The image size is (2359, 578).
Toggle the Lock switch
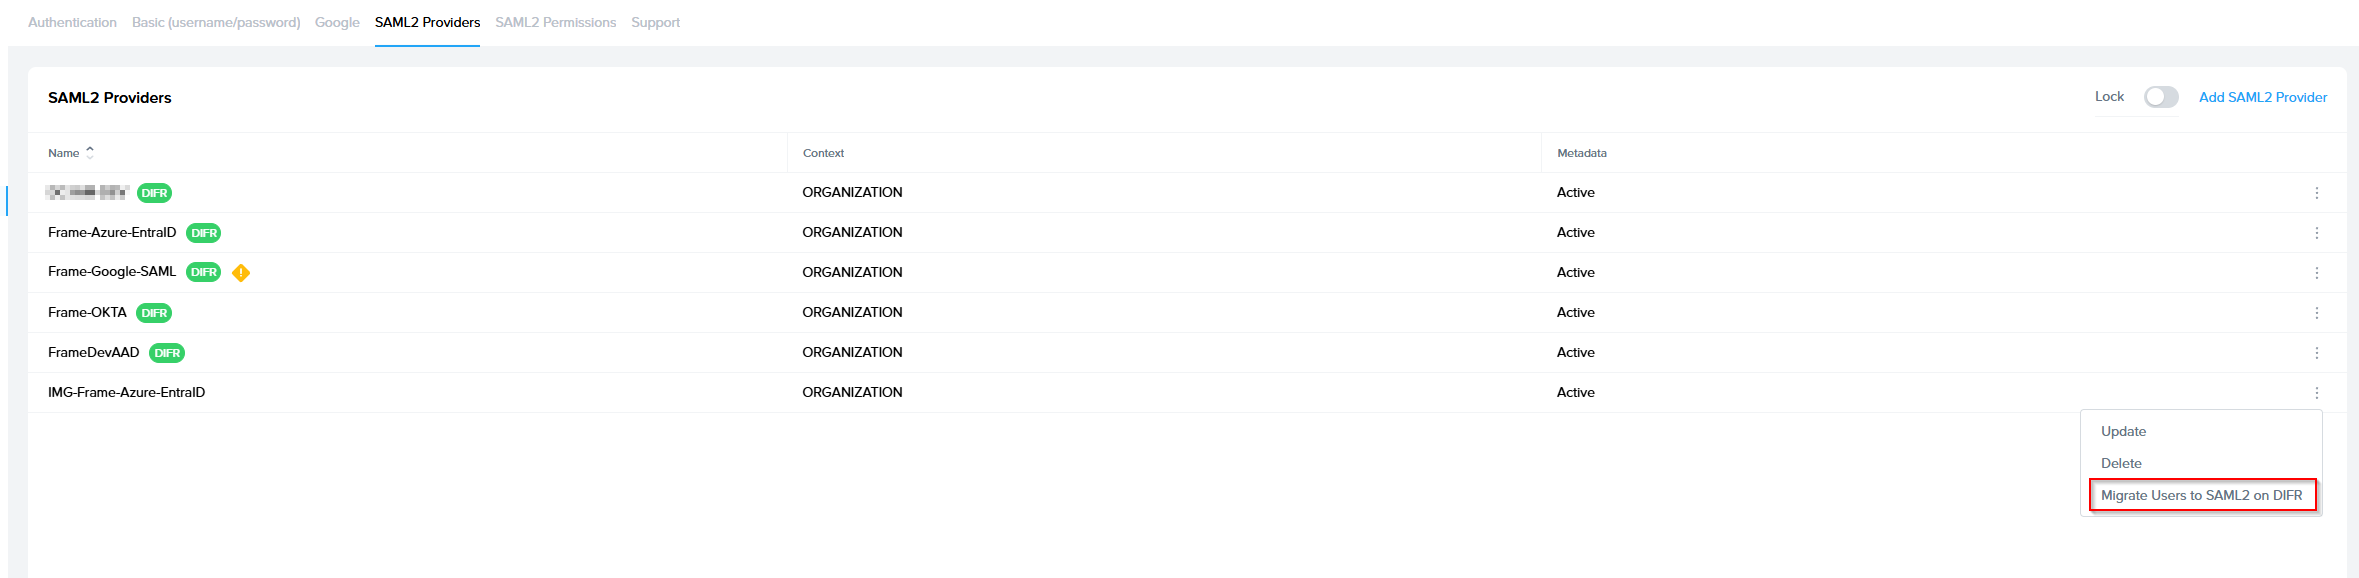[x=2160, y=97]
